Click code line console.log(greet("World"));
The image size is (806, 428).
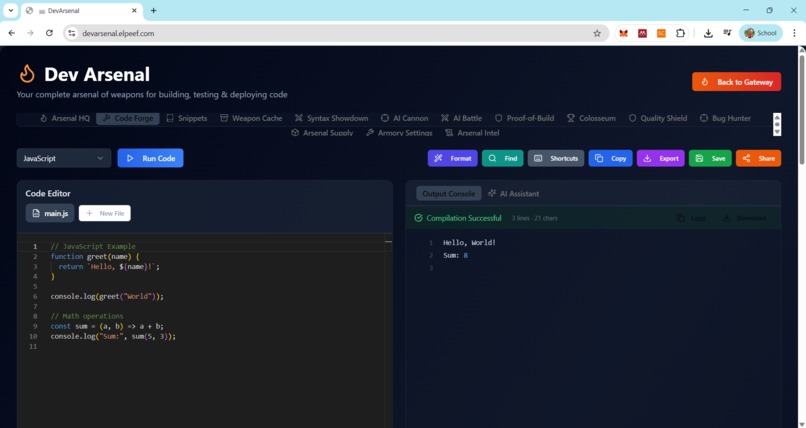[x=107, y=296]
